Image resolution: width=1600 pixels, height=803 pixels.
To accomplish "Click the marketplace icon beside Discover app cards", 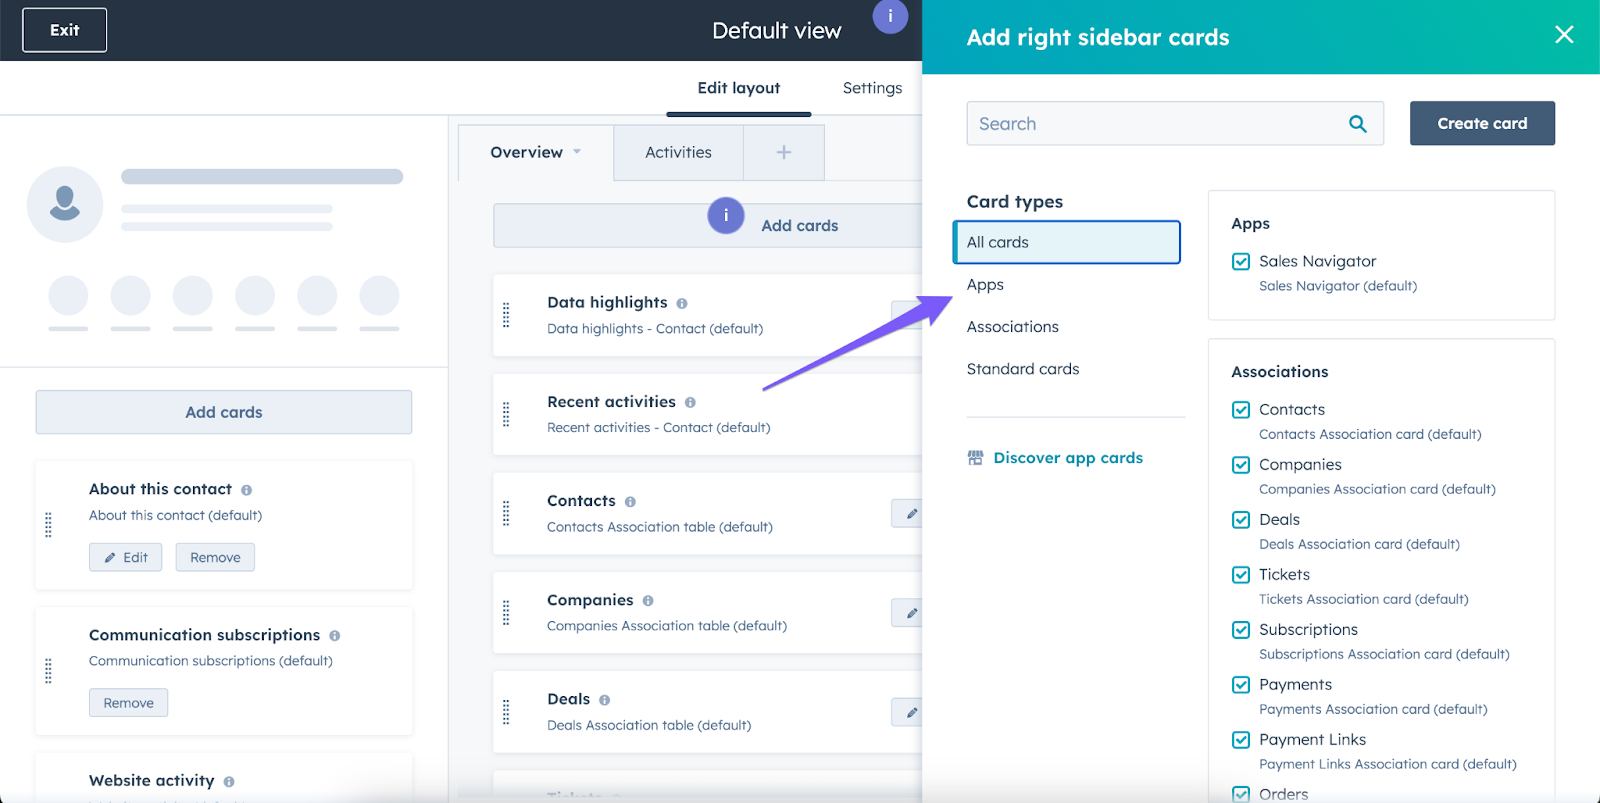I will 975,458.
